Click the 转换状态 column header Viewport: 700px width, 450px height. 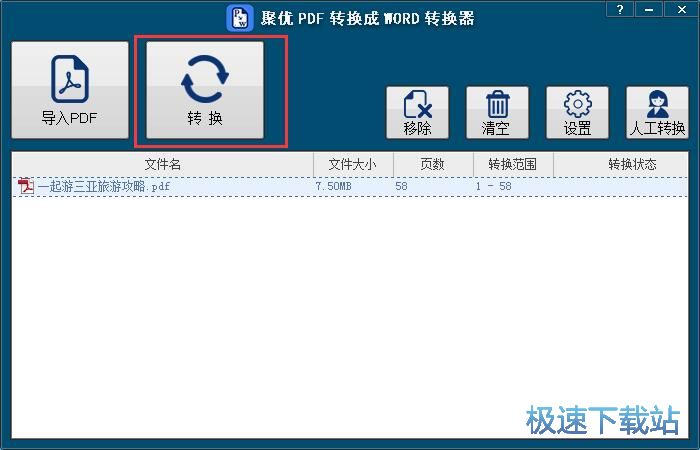click(621, 165)
